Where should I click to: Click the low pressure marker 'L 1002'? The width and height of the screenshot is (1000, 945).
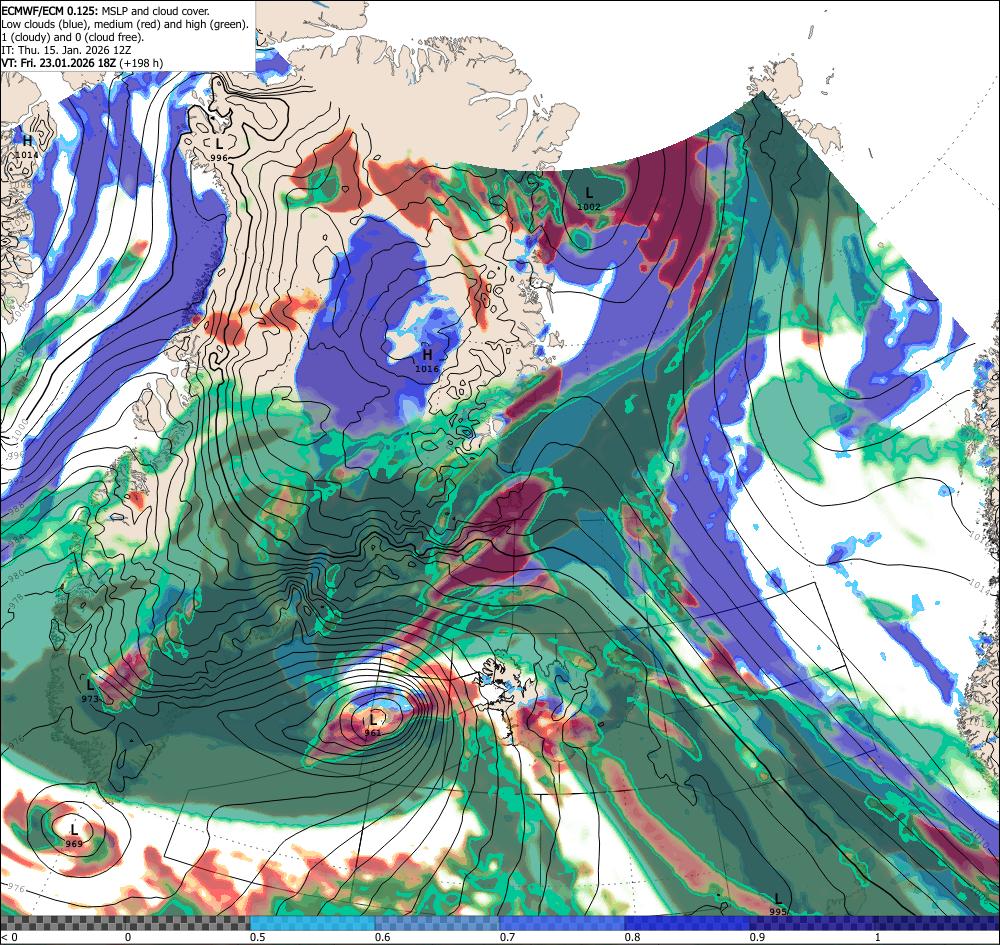tap(589, 198)
